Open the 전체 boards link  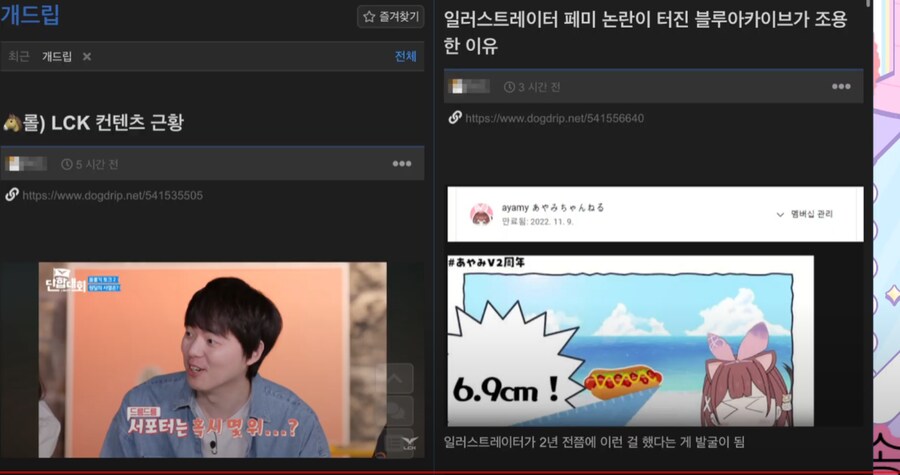(x=405, y=56)
